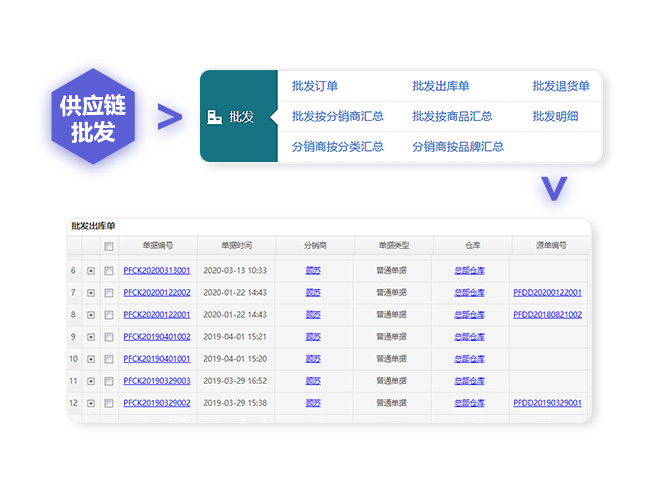Sort by the 单据时间 column header
This screenshot has height=488, width=650.
point(234,245)
